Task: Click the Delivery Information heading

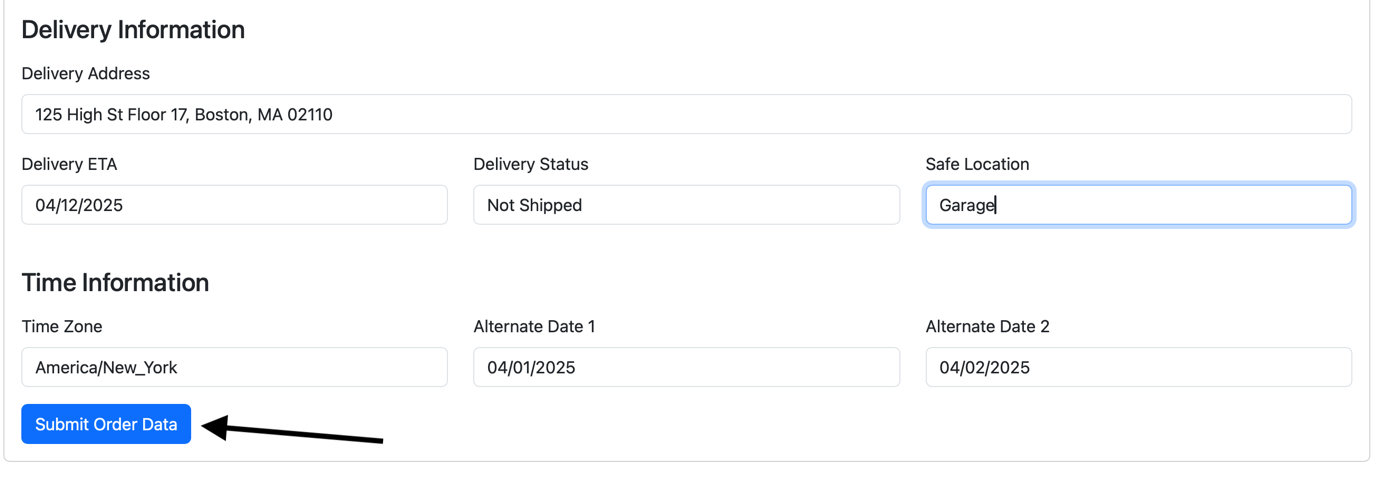Action: point(133,30)
